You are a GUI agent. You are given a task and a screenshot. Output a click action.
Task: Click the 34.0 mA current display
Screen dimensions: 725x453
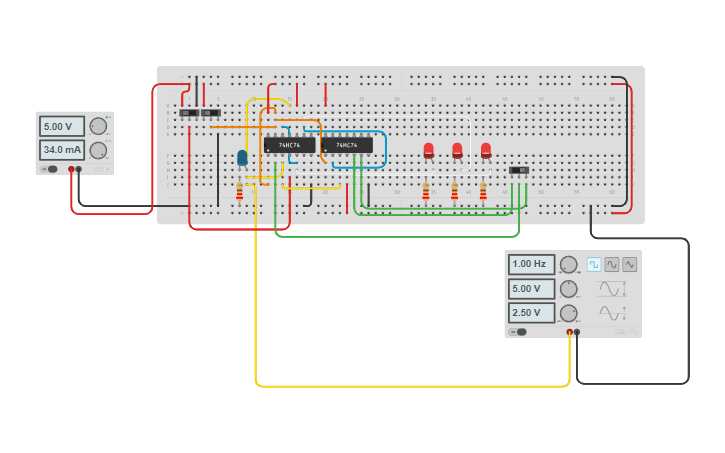[x=62, y=150]
